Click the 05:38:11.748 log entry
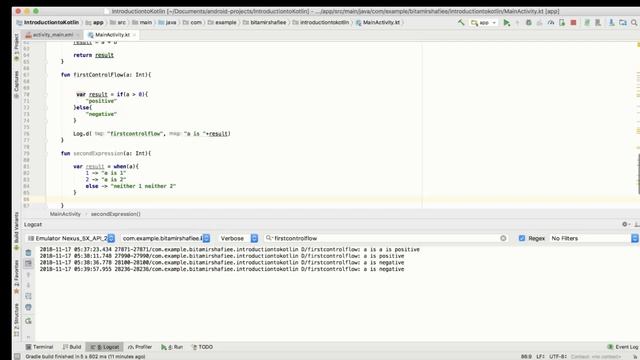Viewport: 640px width, 360px height. coord(222,256)
